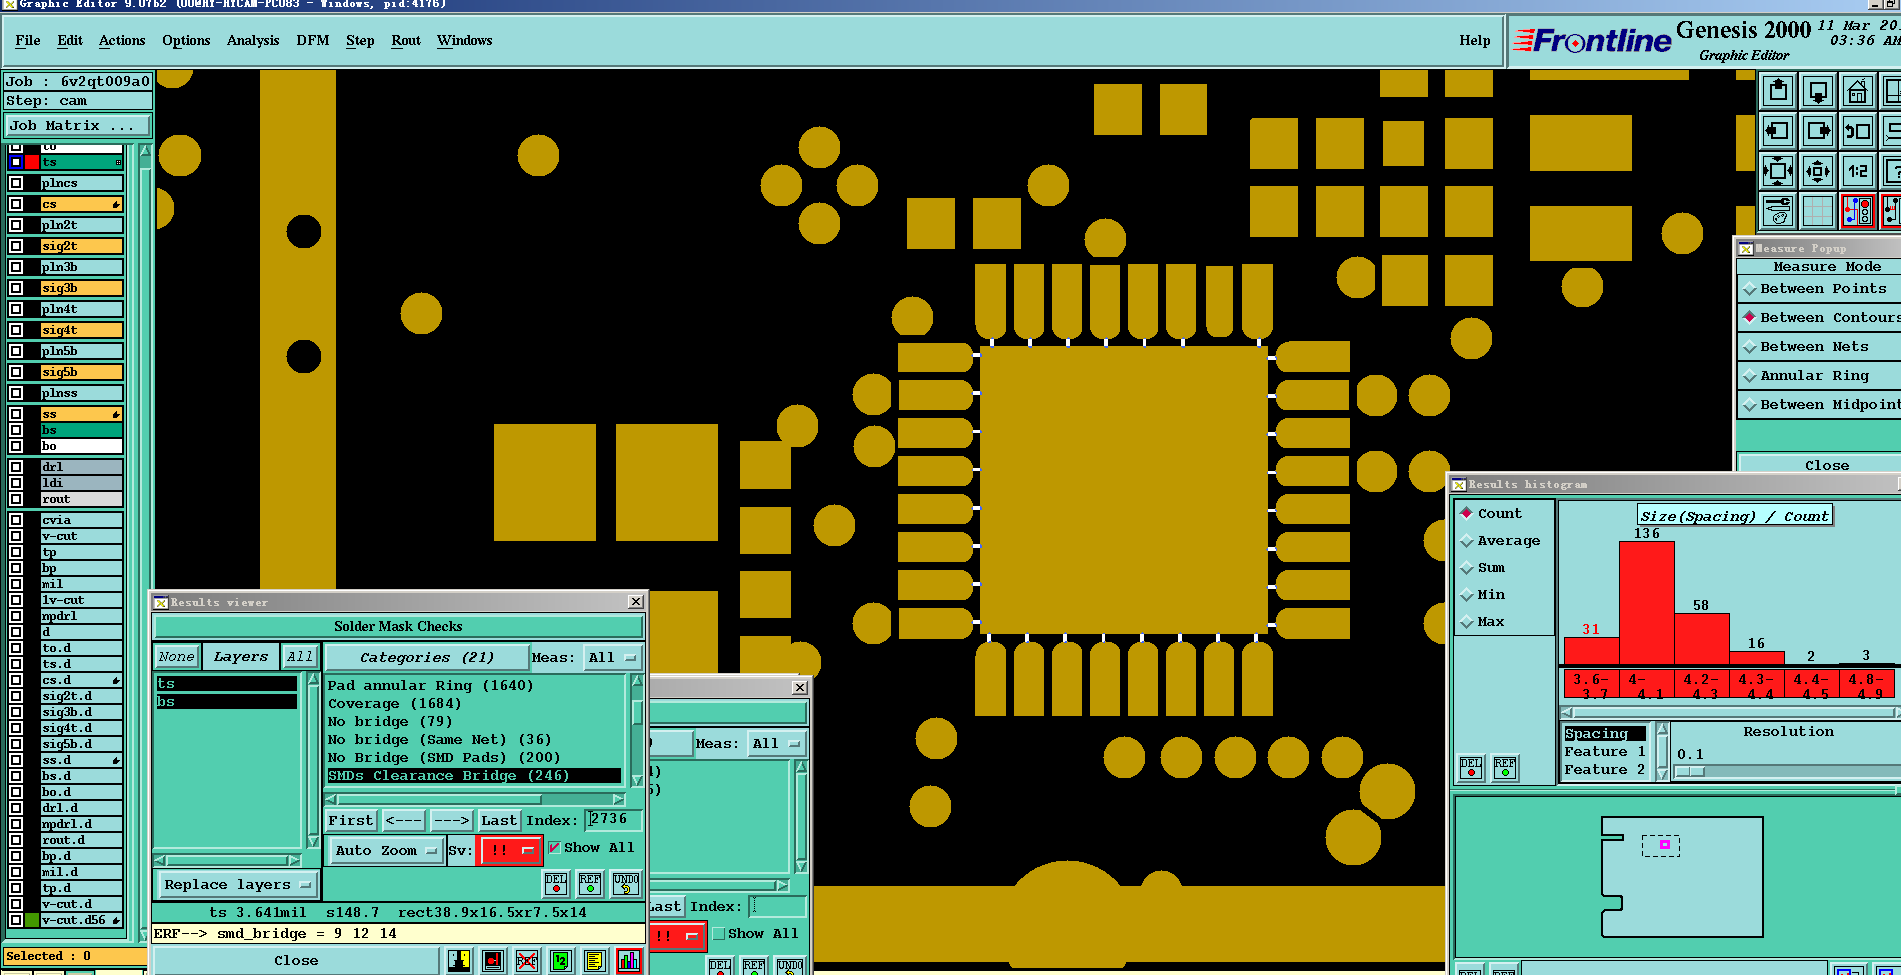Click the 1:2 zoom scale icon
This screenshot has height=975, width=1901.
click(x=1858, y=171)
